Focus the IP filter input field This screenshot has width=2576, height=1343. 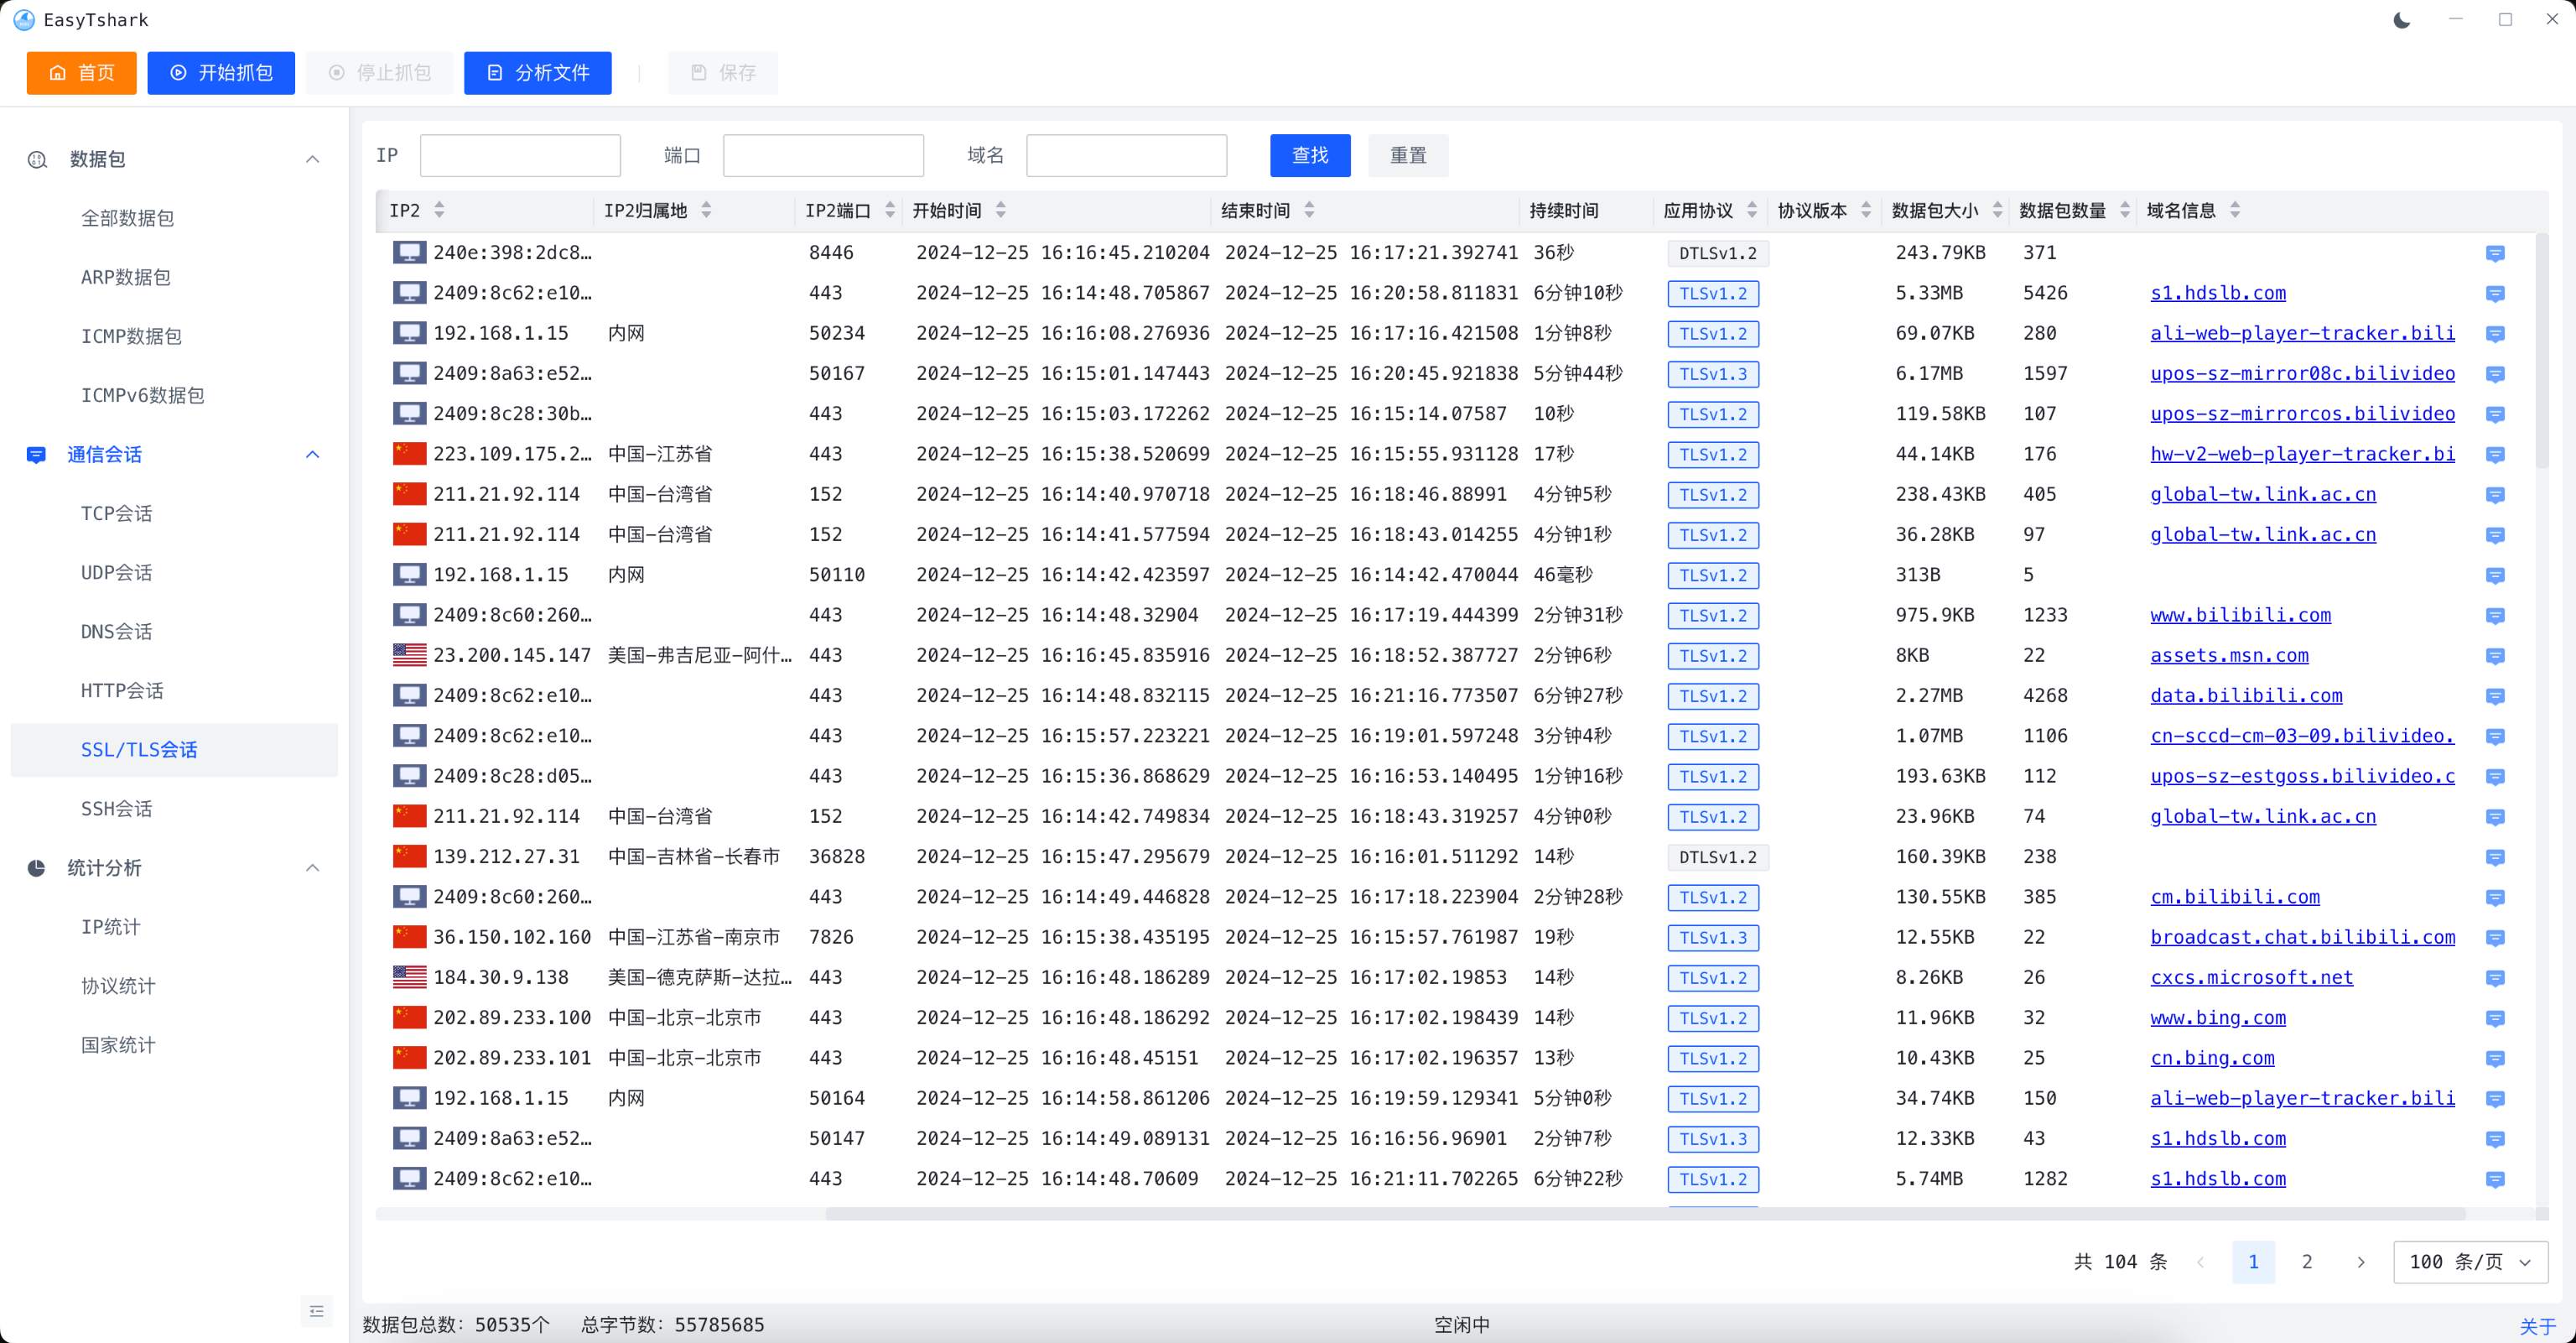pyautogui.click(x=520, y=155)
